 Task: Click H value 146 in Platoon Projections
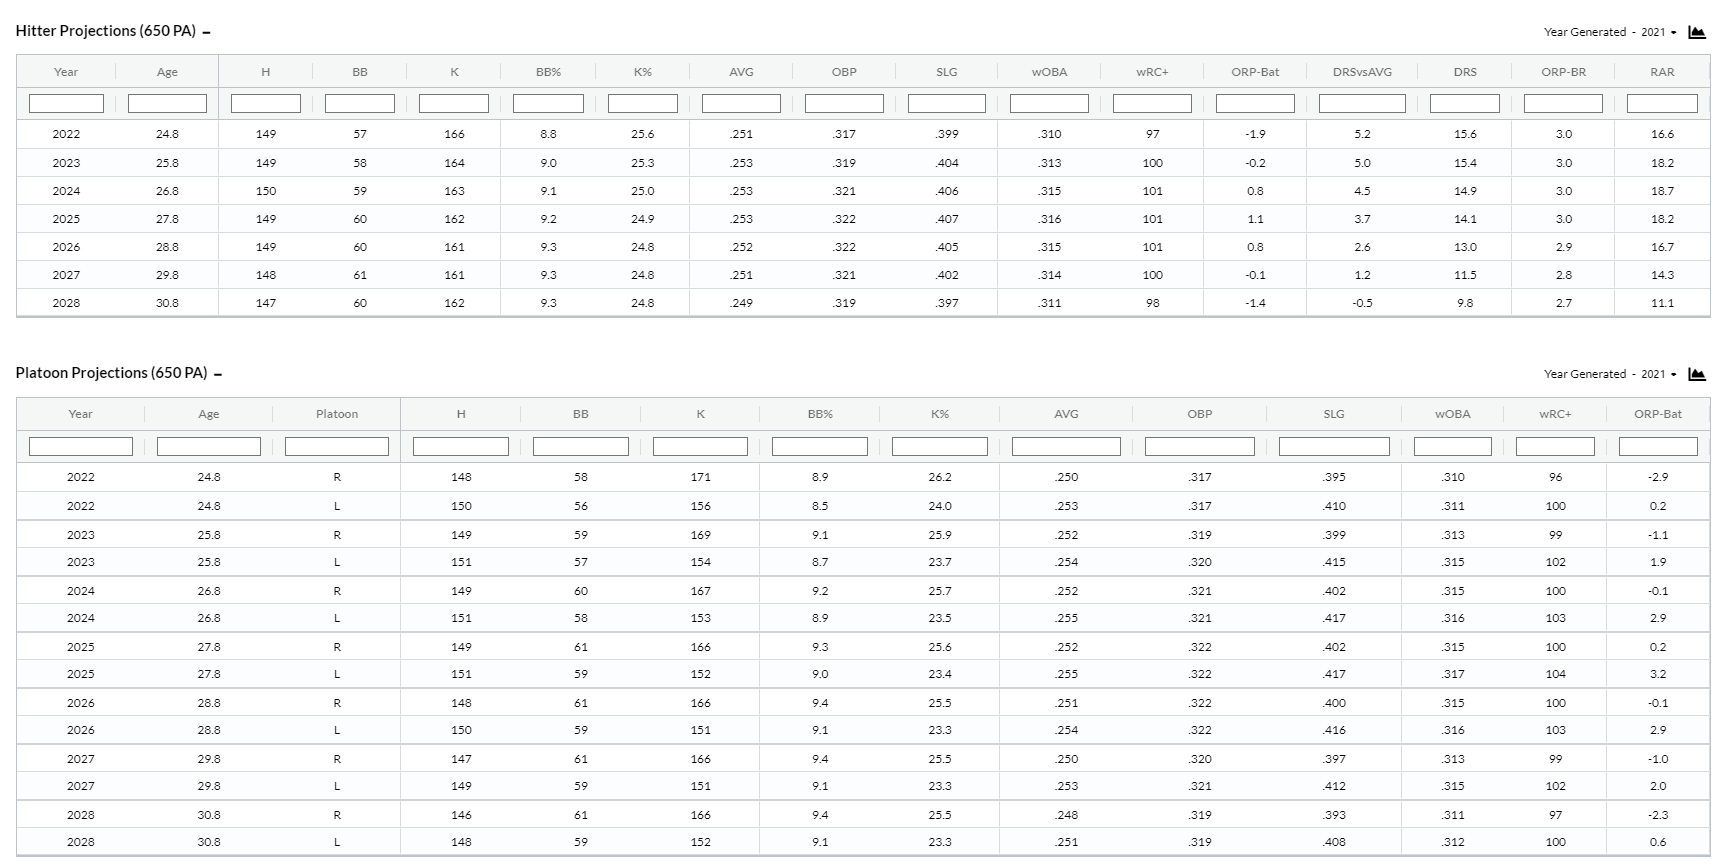tap(461, 815)
